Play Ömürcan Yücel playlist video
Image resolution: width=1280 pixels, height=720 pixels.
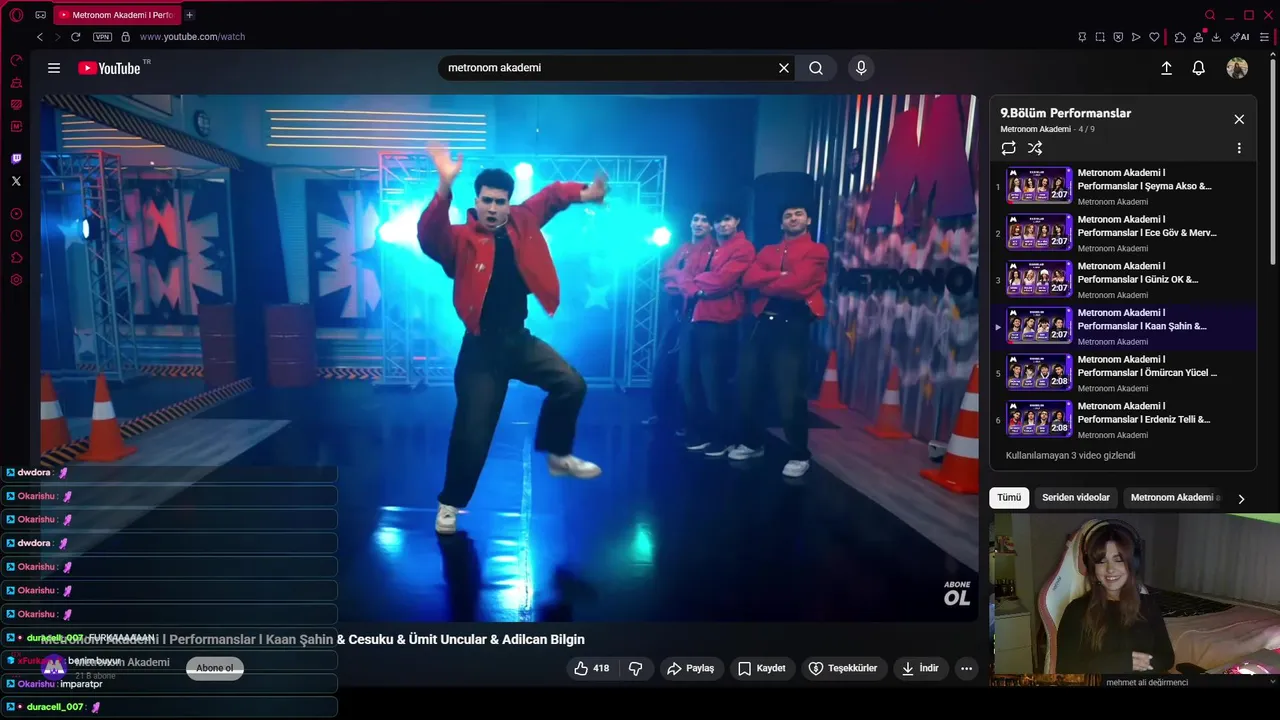[1124, 373]
